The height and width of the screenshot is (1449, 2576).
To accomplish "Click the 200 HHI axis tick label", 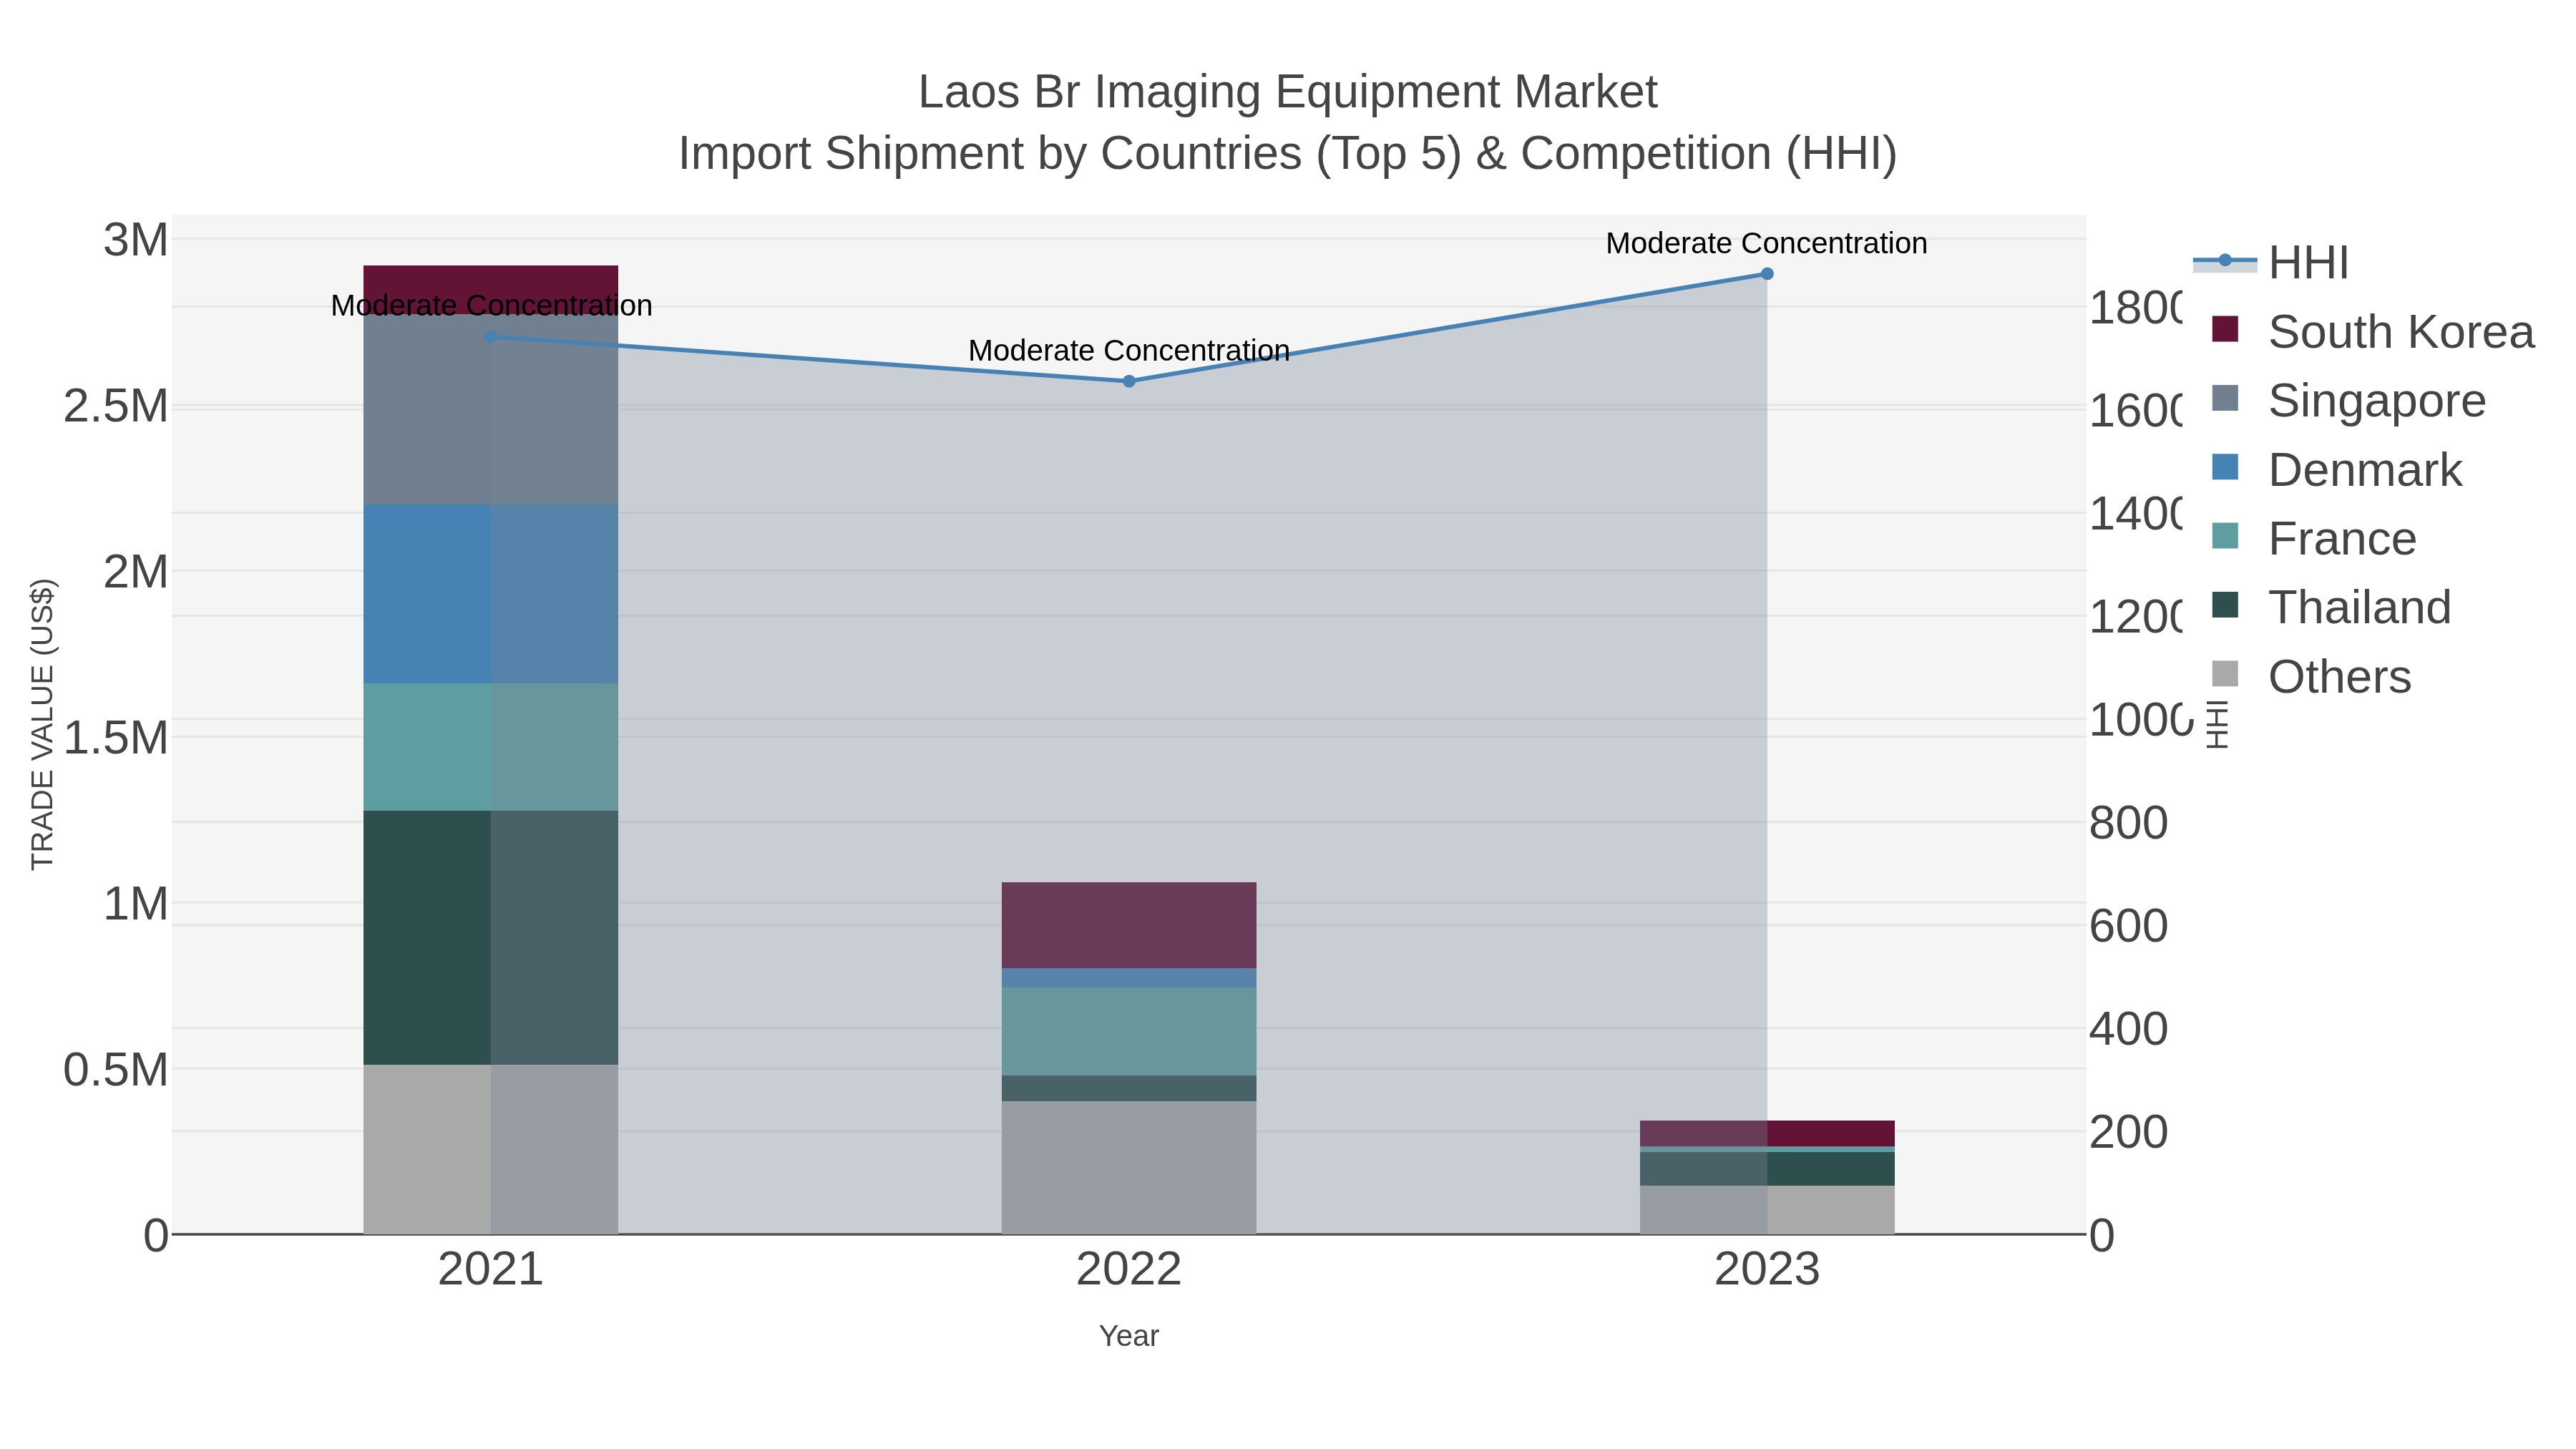I will click(x=2129, y=1132).
